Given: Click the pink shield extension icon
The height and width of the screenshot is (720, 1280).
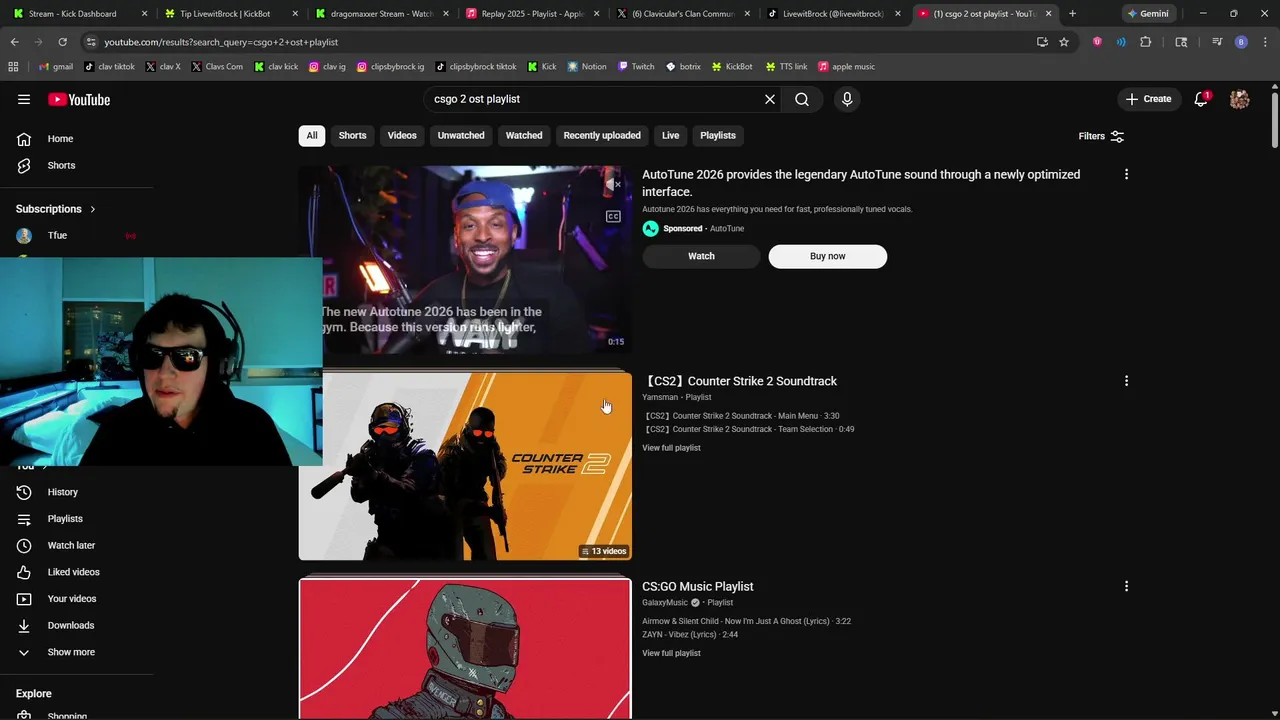Looking at the screenshot, I should click(1098, 42).
